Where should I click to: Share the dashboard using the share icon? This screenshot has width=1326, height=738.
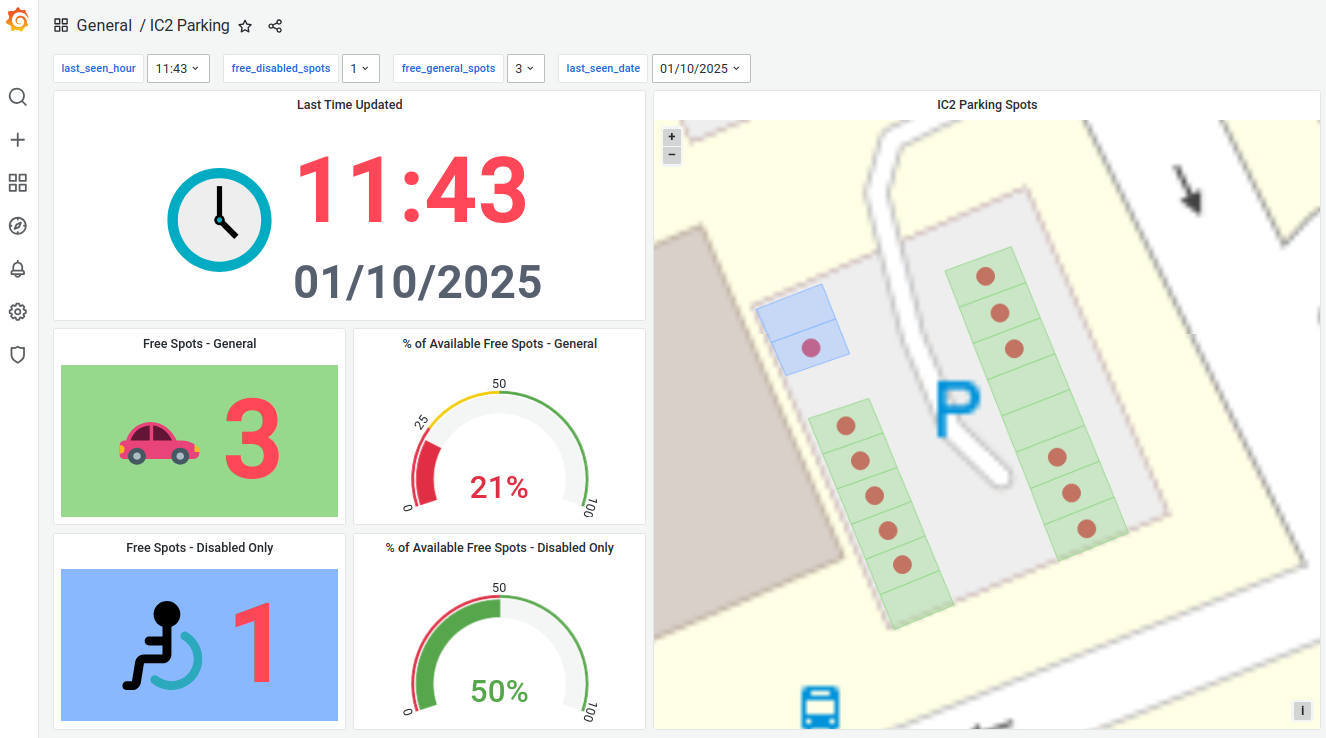275,27
